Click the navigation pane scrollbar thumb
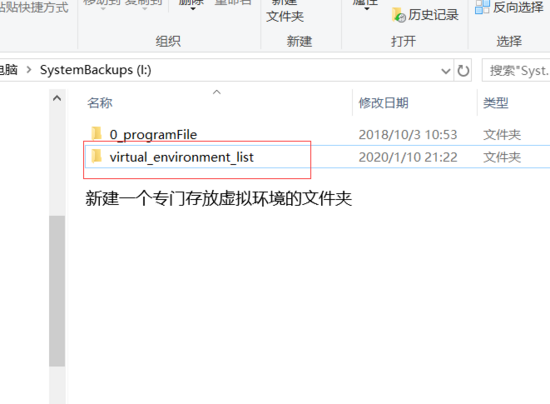The width and height of the screenshot is (550, 404). (x=57, y=291)
